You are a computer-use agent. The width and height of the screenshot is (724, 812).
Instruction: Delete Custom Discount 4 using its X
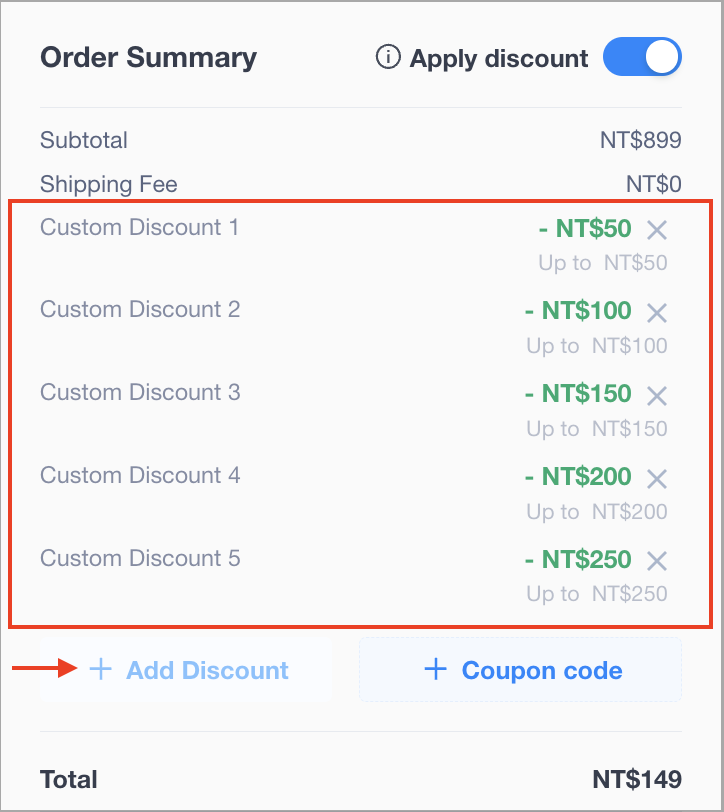click(657, 478)
